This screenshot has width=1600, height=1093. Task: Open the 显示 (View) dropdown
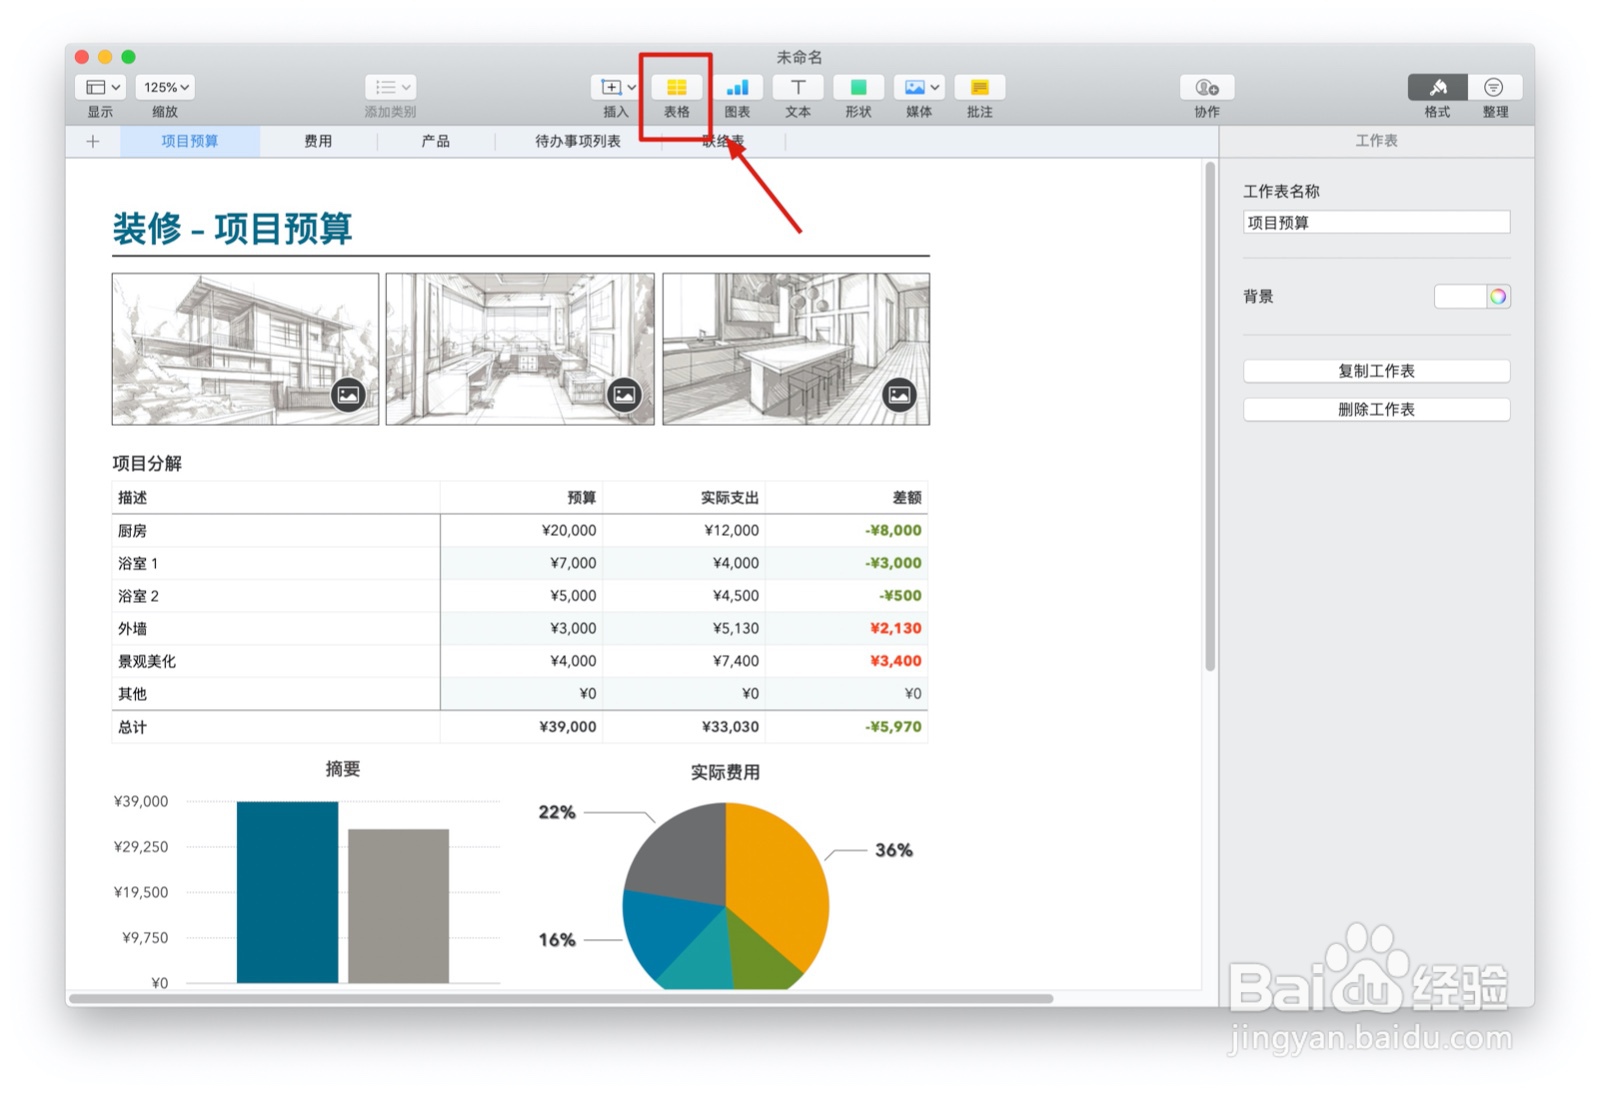(98, 87)
